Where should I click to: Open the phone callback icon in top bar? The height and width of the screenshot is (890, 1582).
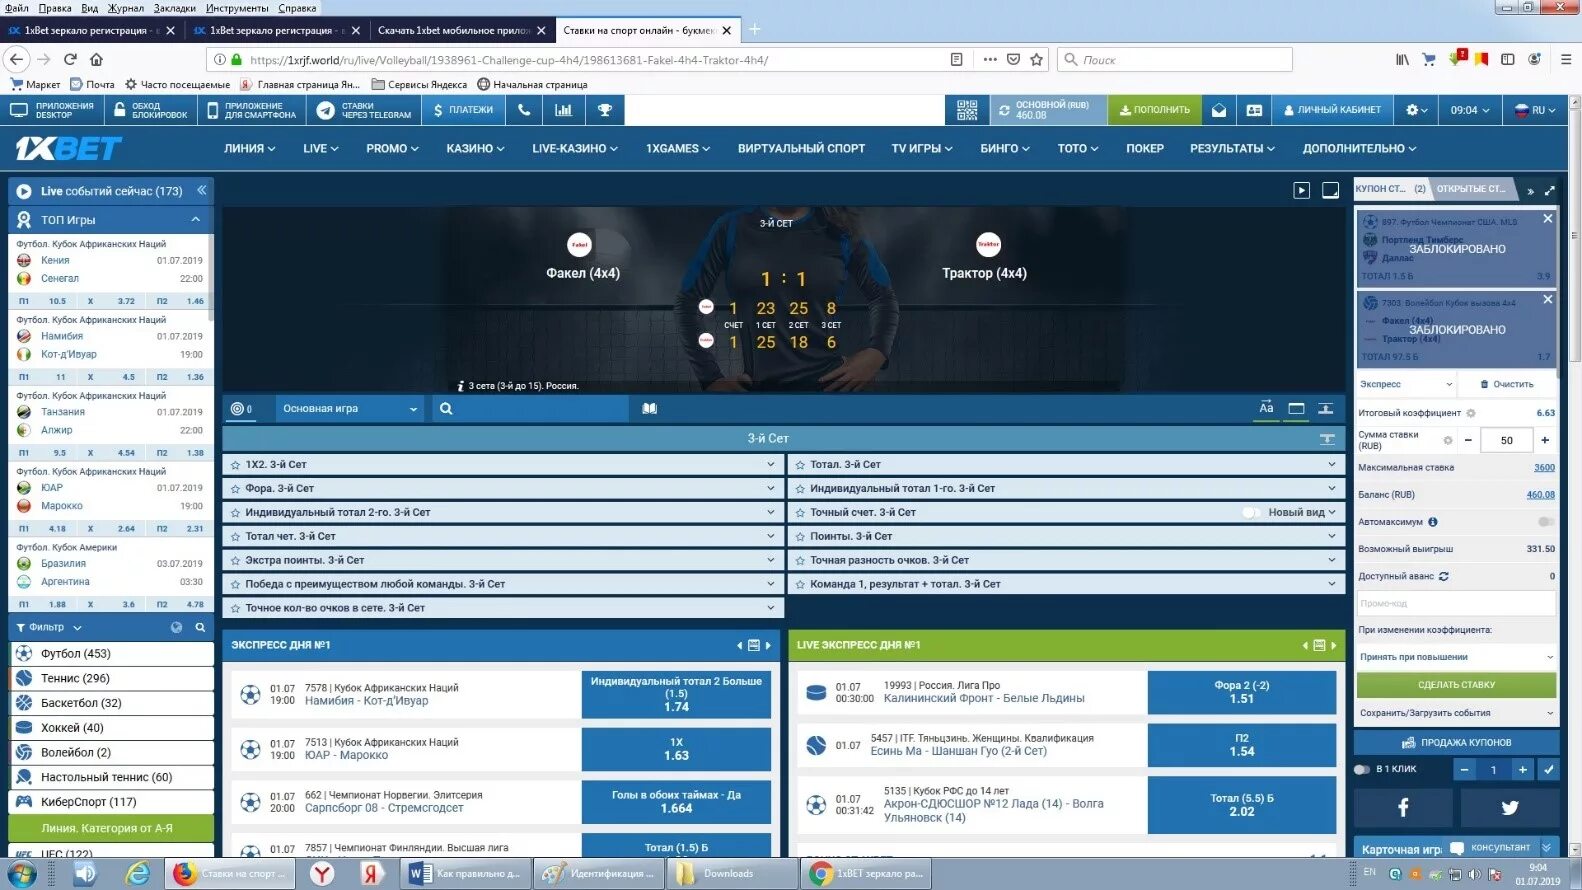coord(523,110)
